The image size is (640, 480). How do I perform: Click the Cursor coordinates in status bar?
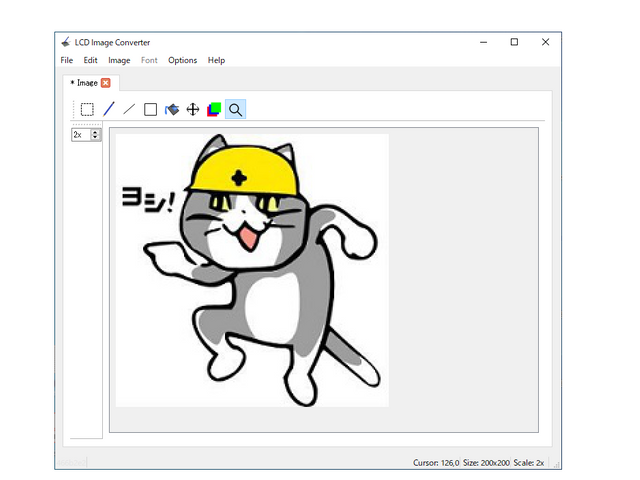(x=436, y=463)
